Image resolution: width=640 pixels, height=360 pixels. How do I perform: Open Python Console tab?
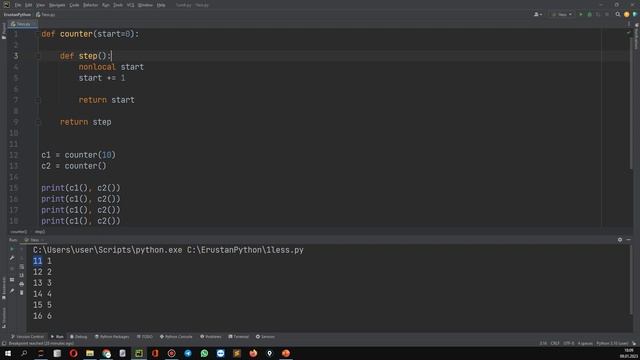click(x=176, y=337)
